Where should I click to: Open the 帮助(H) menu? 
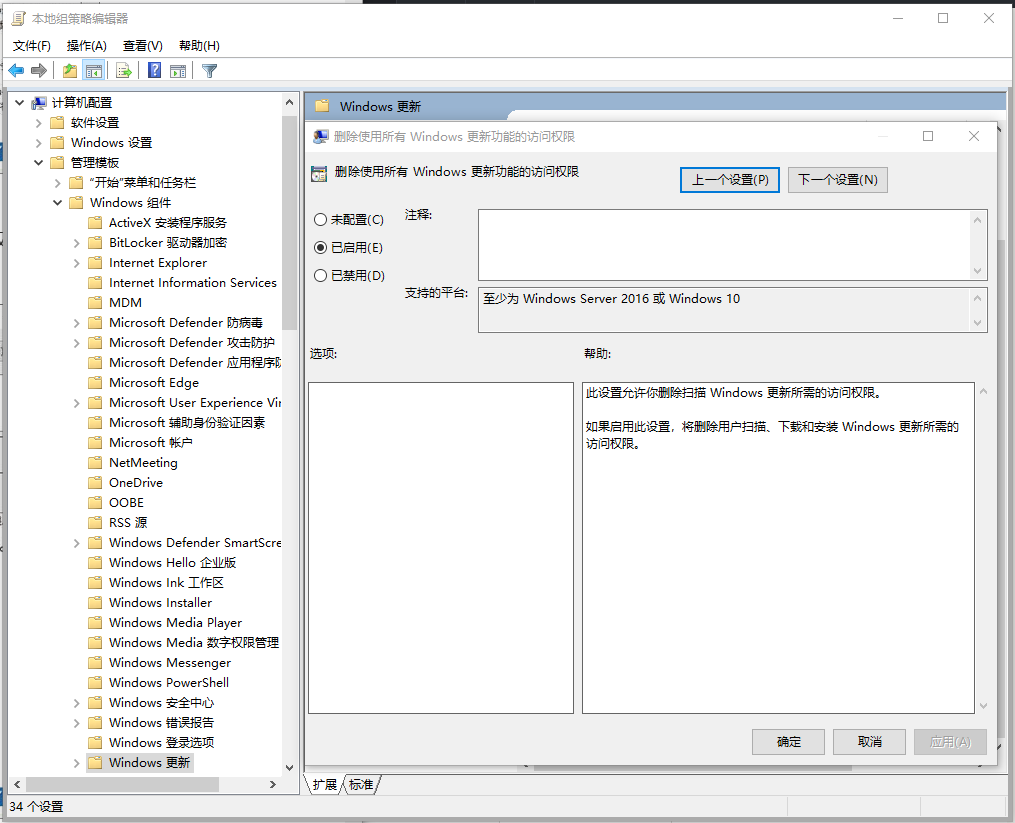(x=199, y=45)
